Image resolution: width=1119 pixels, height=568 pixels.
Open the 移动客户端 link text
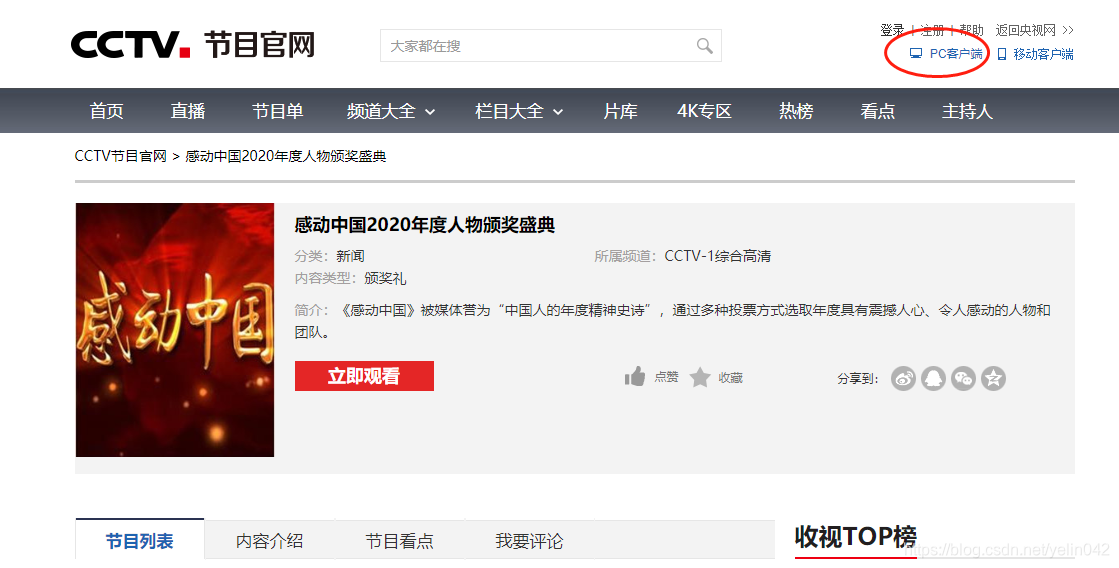1043,54
